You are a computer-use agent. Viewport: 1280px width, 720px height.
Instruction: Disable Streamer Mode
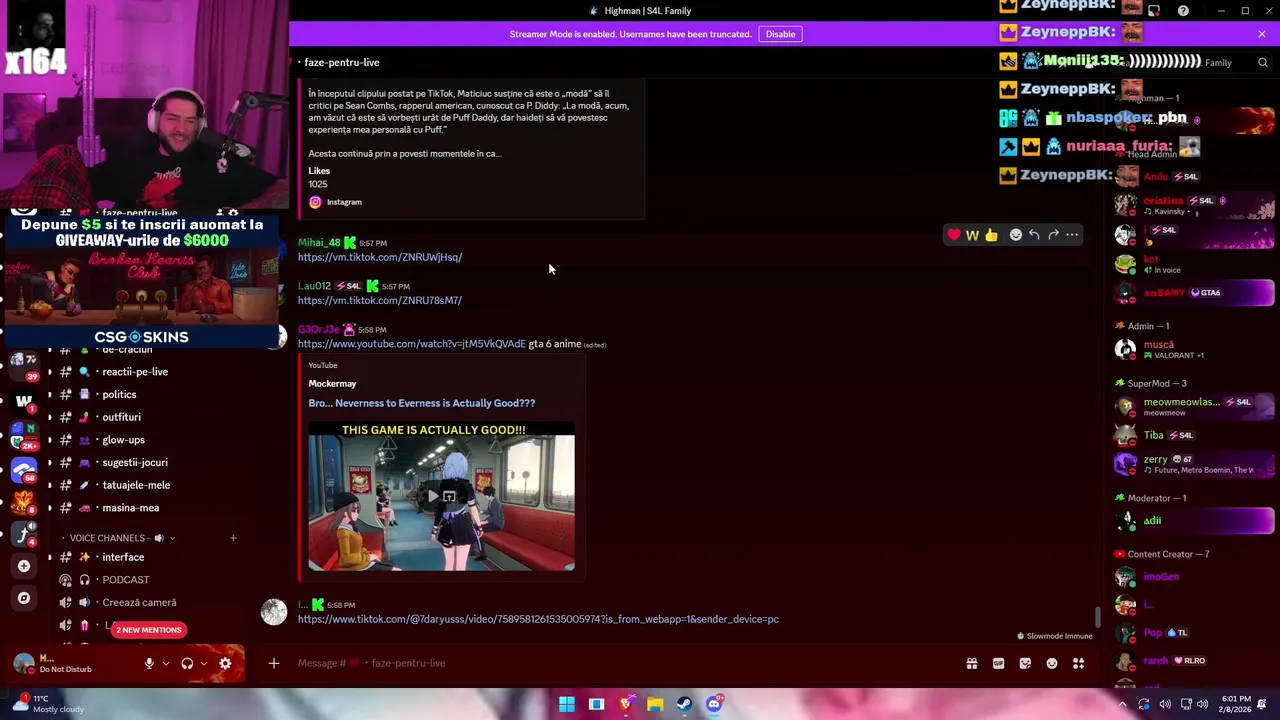780,34
